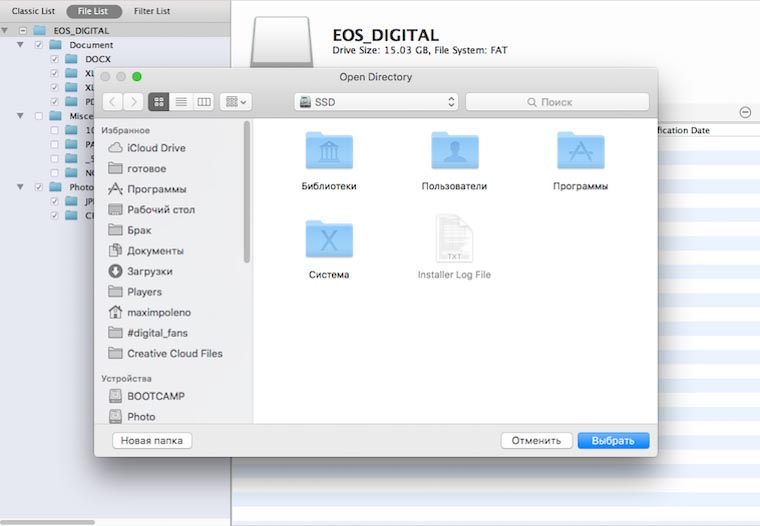
Task: Click the horizontal scrollbar in left panel
Action: coord(48,523)
